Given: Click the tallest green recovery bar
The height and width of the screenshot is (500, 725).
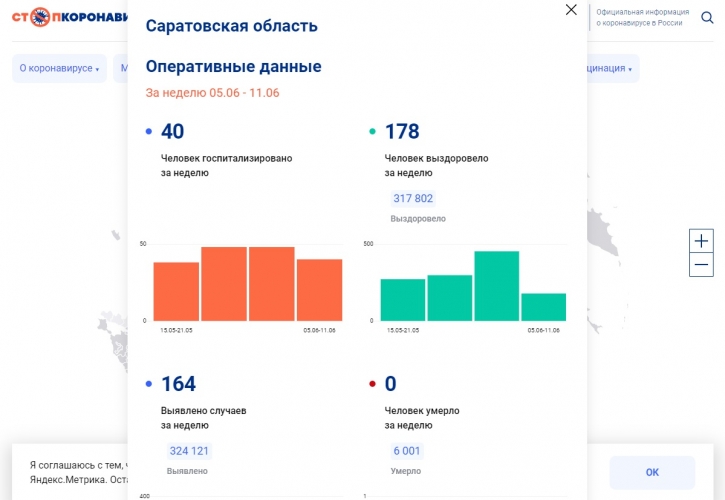Looking at the screenshot, I should pos(496,286).
